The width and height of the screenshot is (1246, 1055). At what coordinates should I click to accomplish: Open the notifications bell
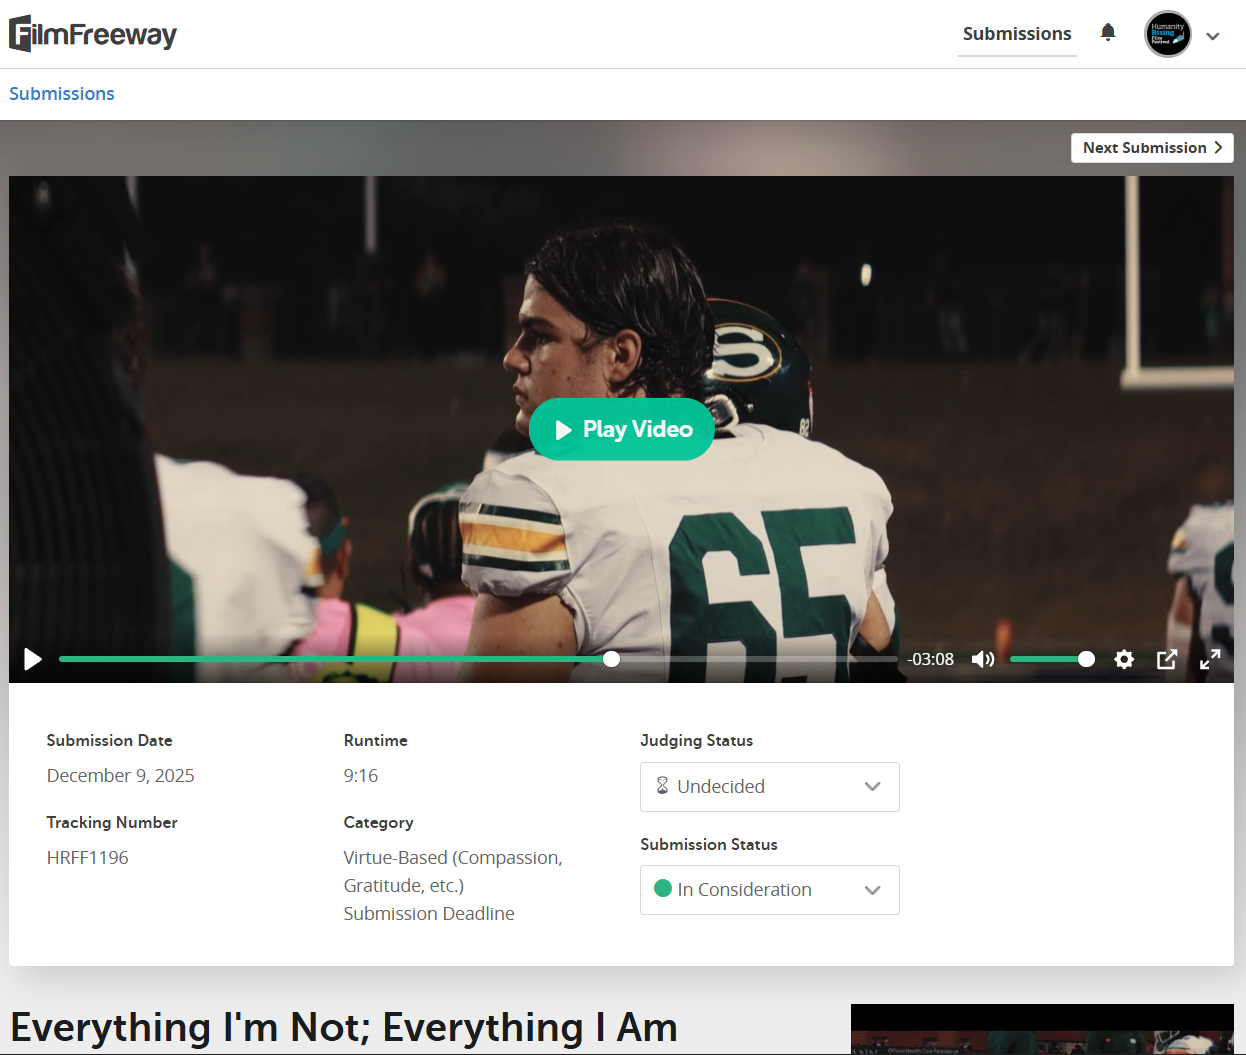(x=1108, y=33)
